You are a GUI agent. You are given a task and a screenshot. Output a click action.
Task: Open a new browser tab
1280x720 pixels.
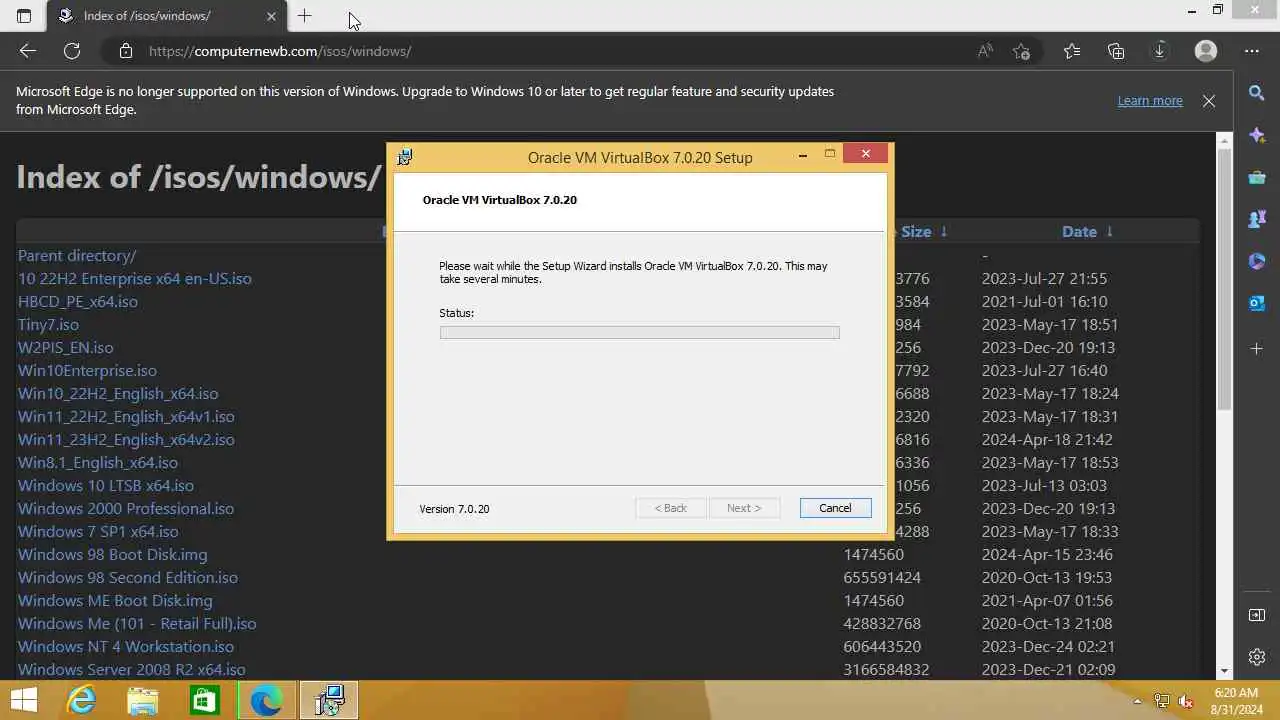coord(305,16)
